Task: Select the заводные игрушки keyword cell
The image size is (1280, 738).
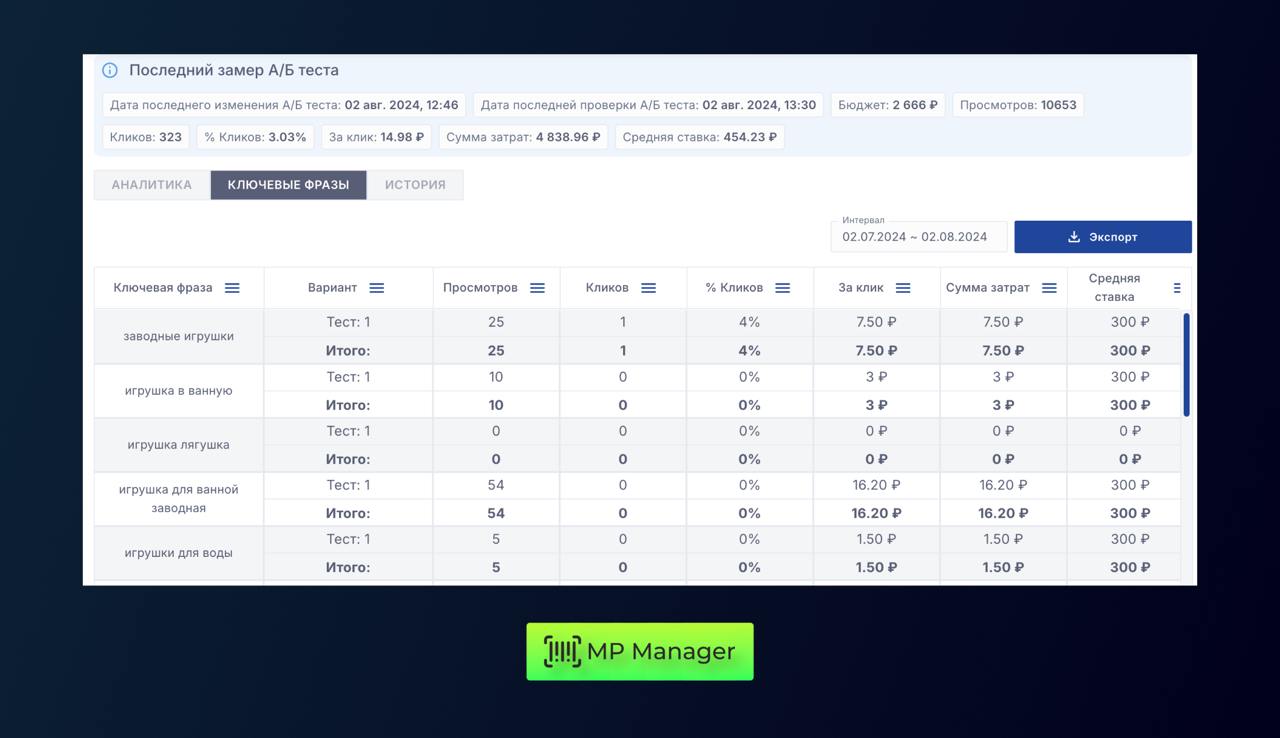Action: (179, 336)
